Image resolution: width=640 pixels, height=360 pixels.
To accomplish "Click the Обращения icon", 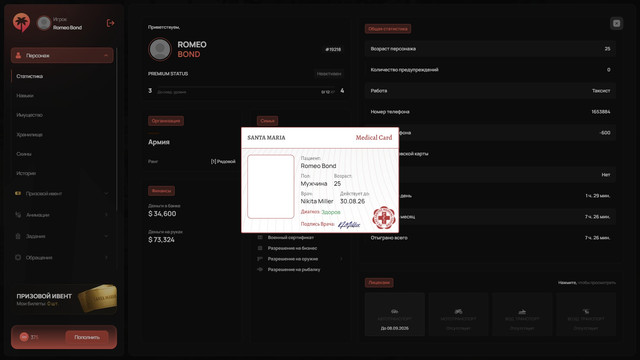I will (x=18, y=258).
